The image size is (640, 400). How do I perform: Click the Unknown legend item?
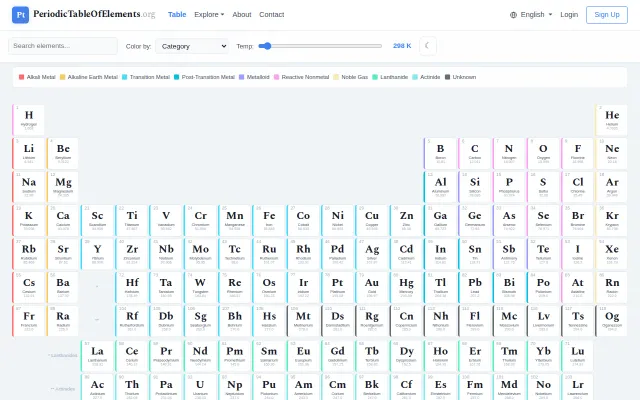(460, 77)
